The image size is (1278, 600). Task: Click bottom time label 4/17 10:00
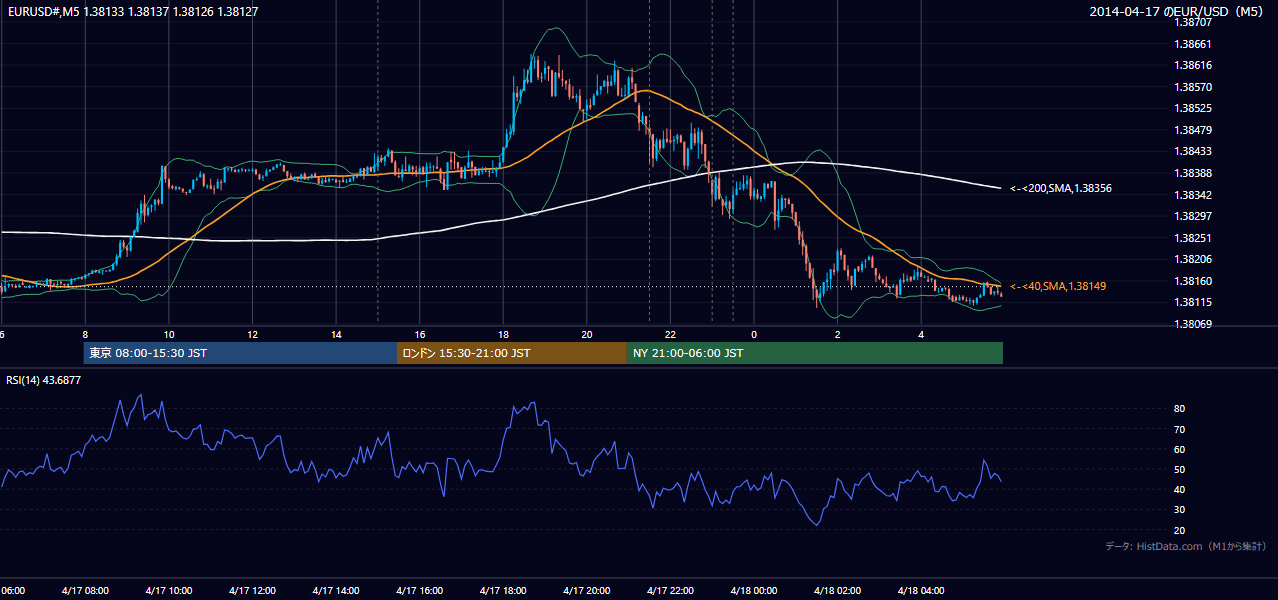click(168, 590)
